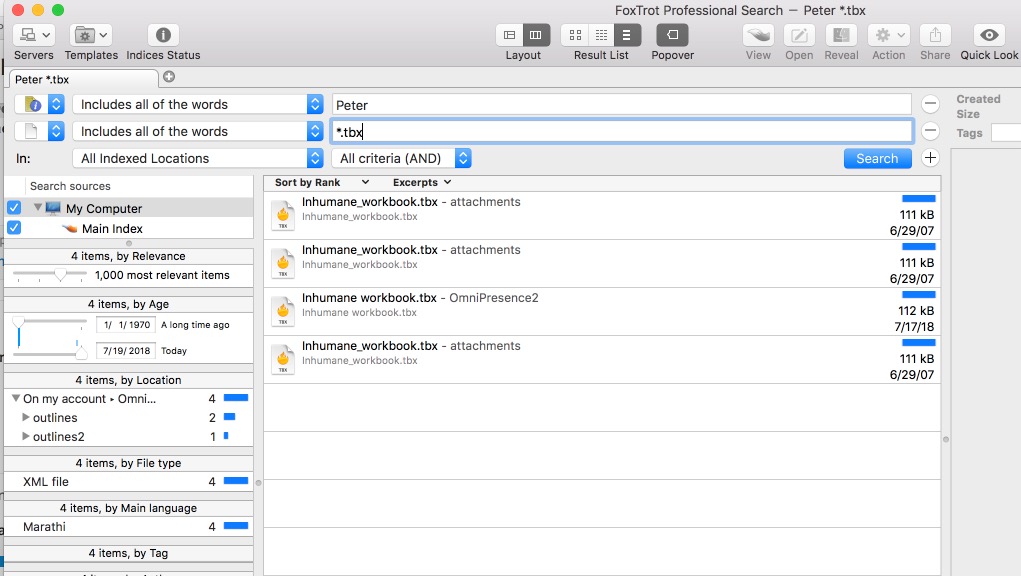1021x576 pixels.
Task: Open the All Indexed Locations dropdown
Action: coord(198,158)
